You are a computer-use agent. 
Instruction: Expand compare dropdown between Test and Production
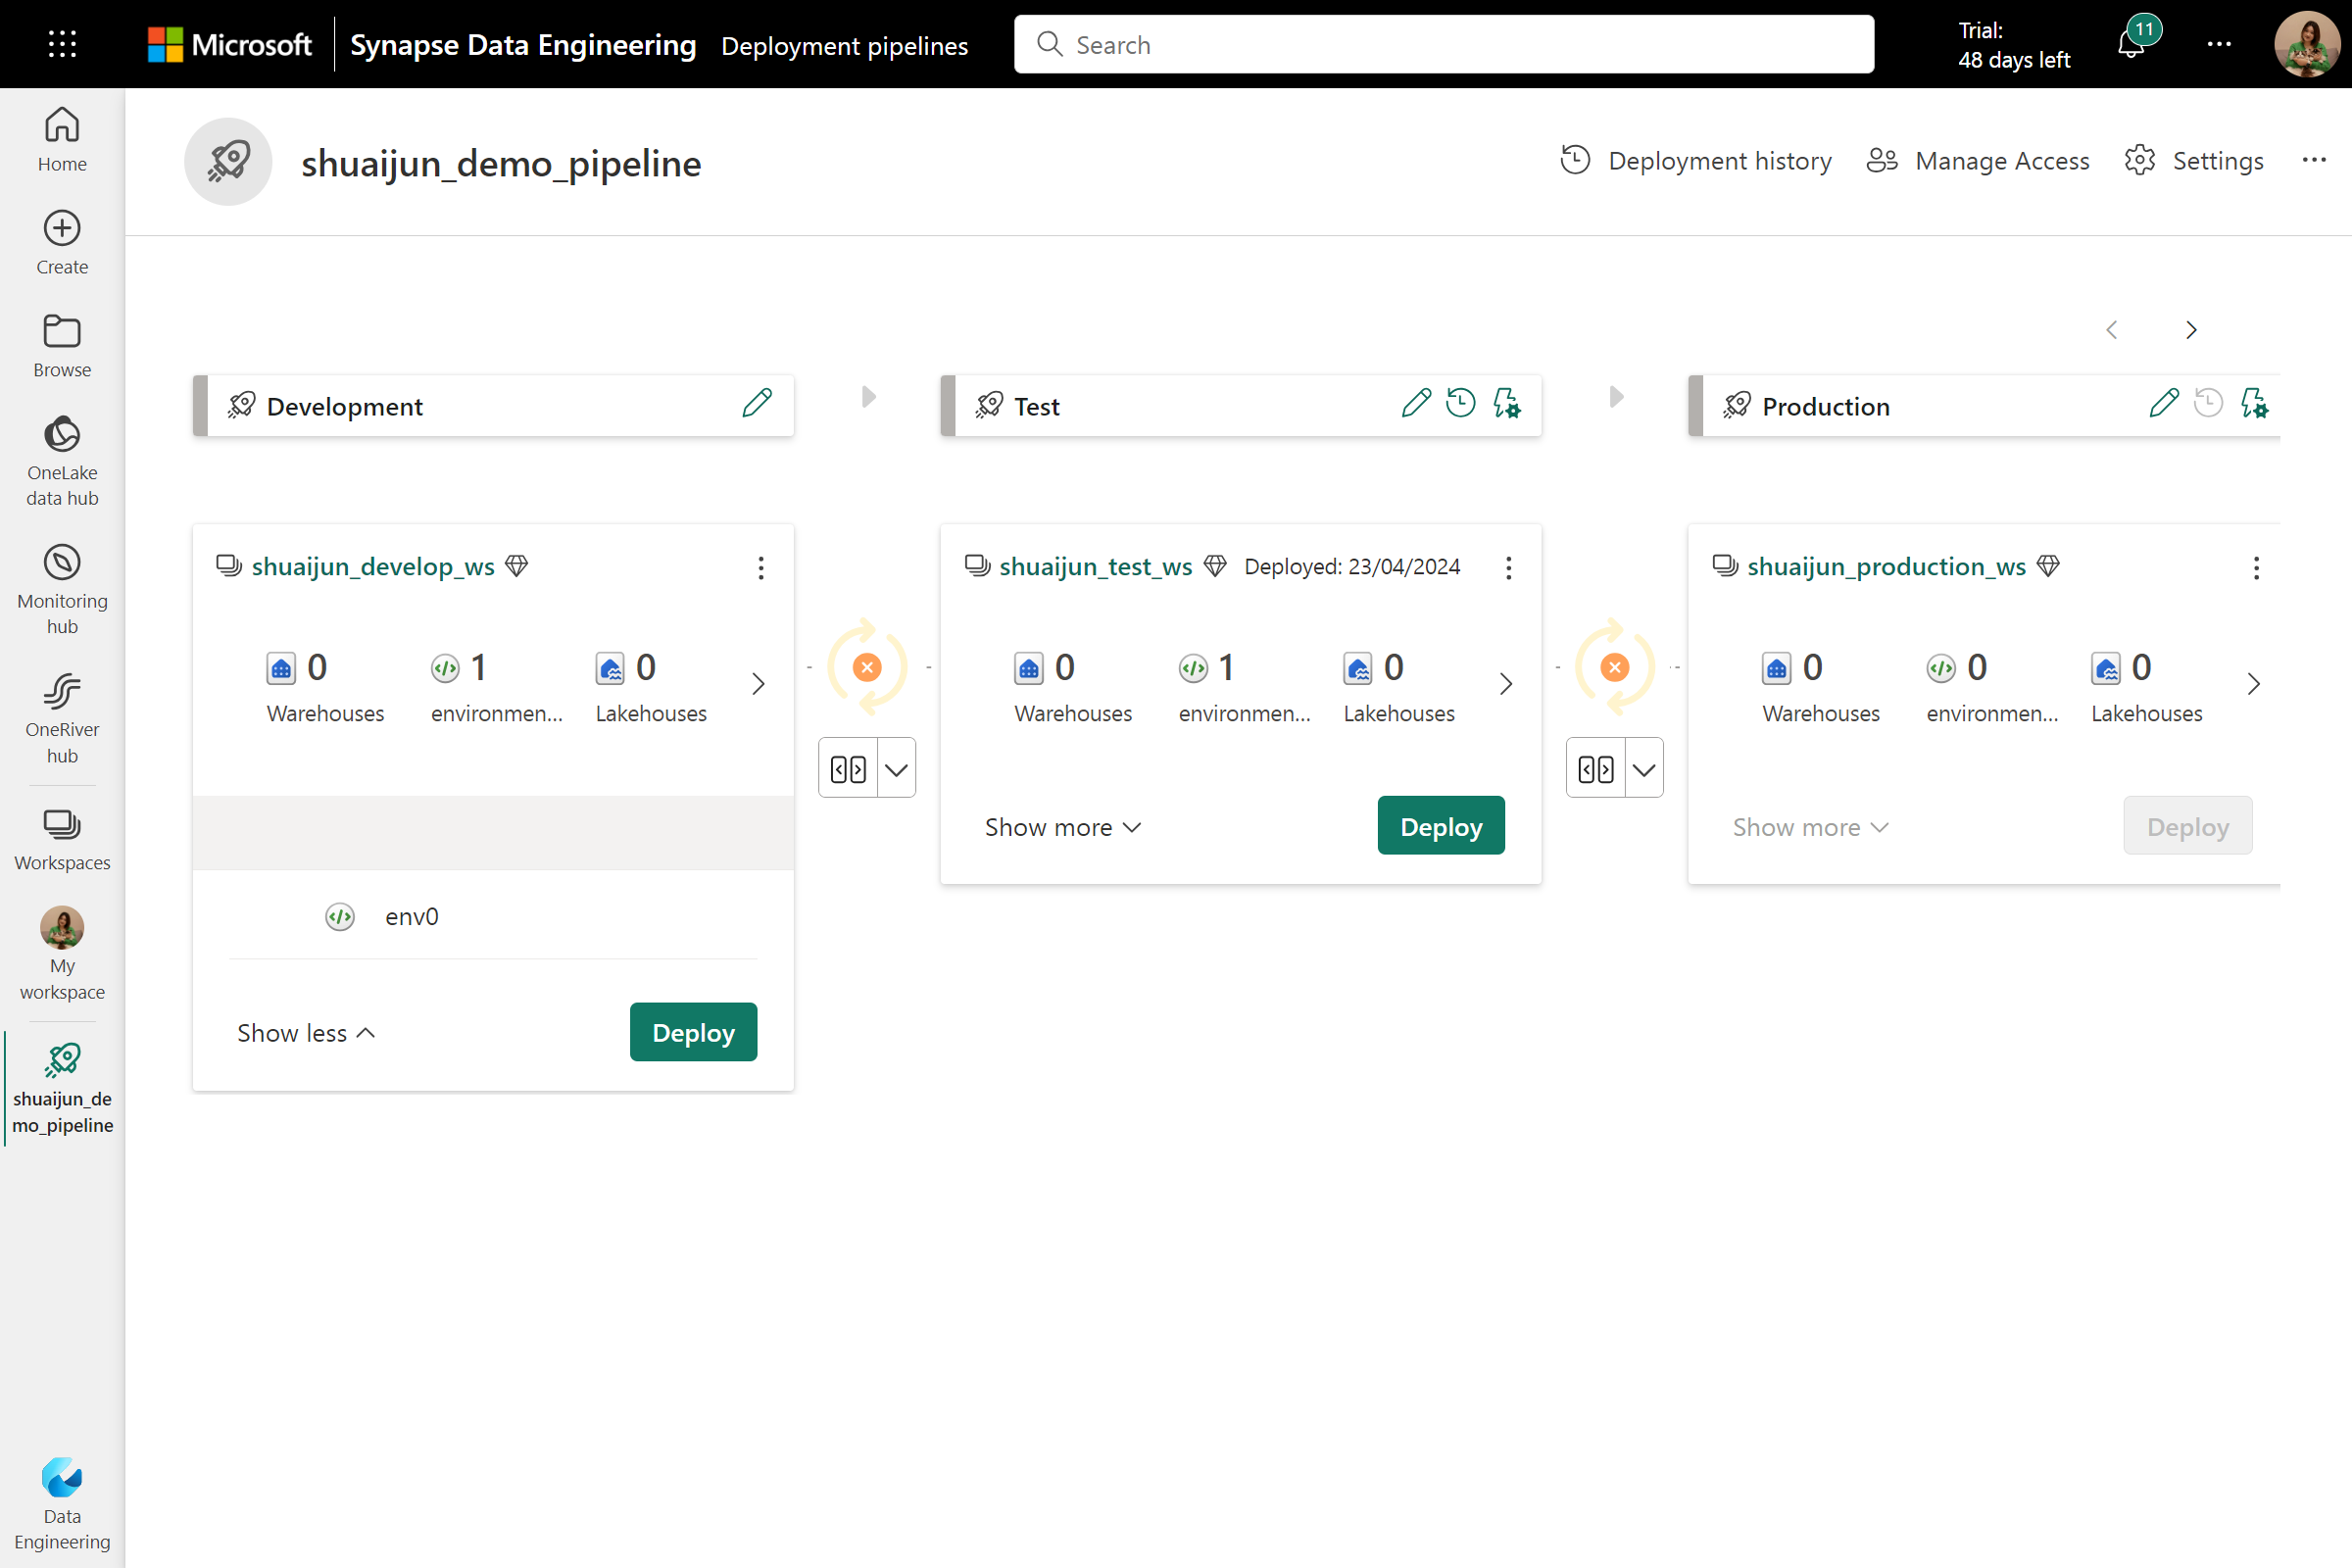tap(1644, 768)
